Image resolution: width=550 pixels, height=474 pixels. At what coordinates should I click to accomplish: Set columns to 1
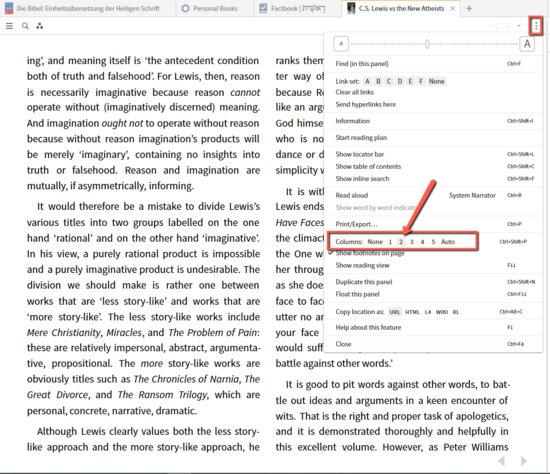pos(390,242)
